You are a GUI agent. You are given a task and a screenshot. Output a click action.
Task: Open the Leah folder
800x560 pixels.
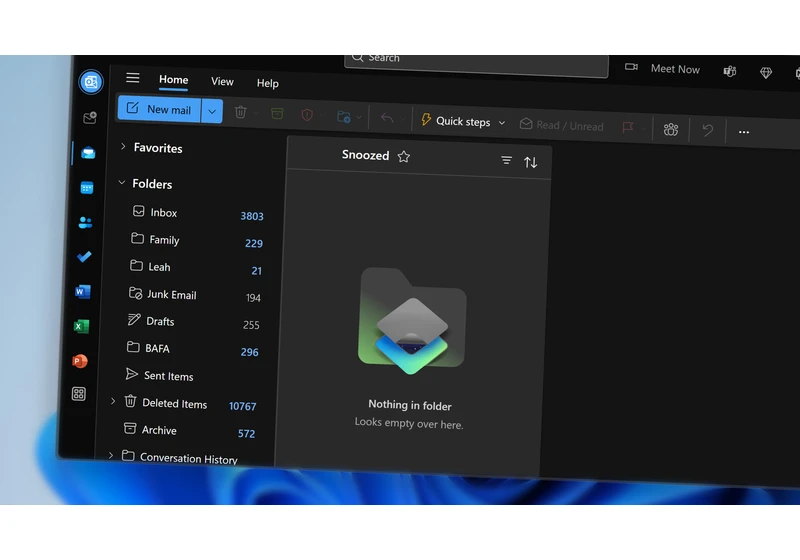click(196, 268)
